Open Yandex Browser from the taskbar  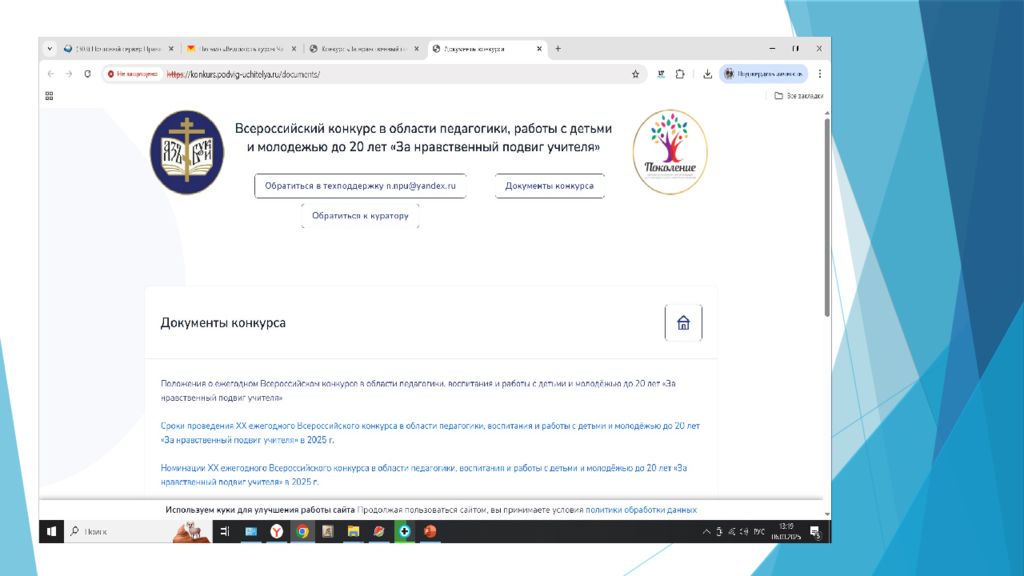click(x=277, y=532)
